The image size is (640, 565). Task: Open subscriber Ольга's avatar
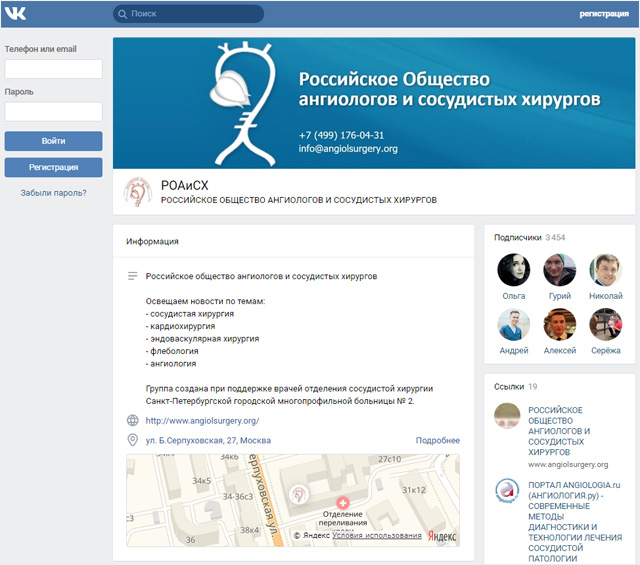click(513, 269)
